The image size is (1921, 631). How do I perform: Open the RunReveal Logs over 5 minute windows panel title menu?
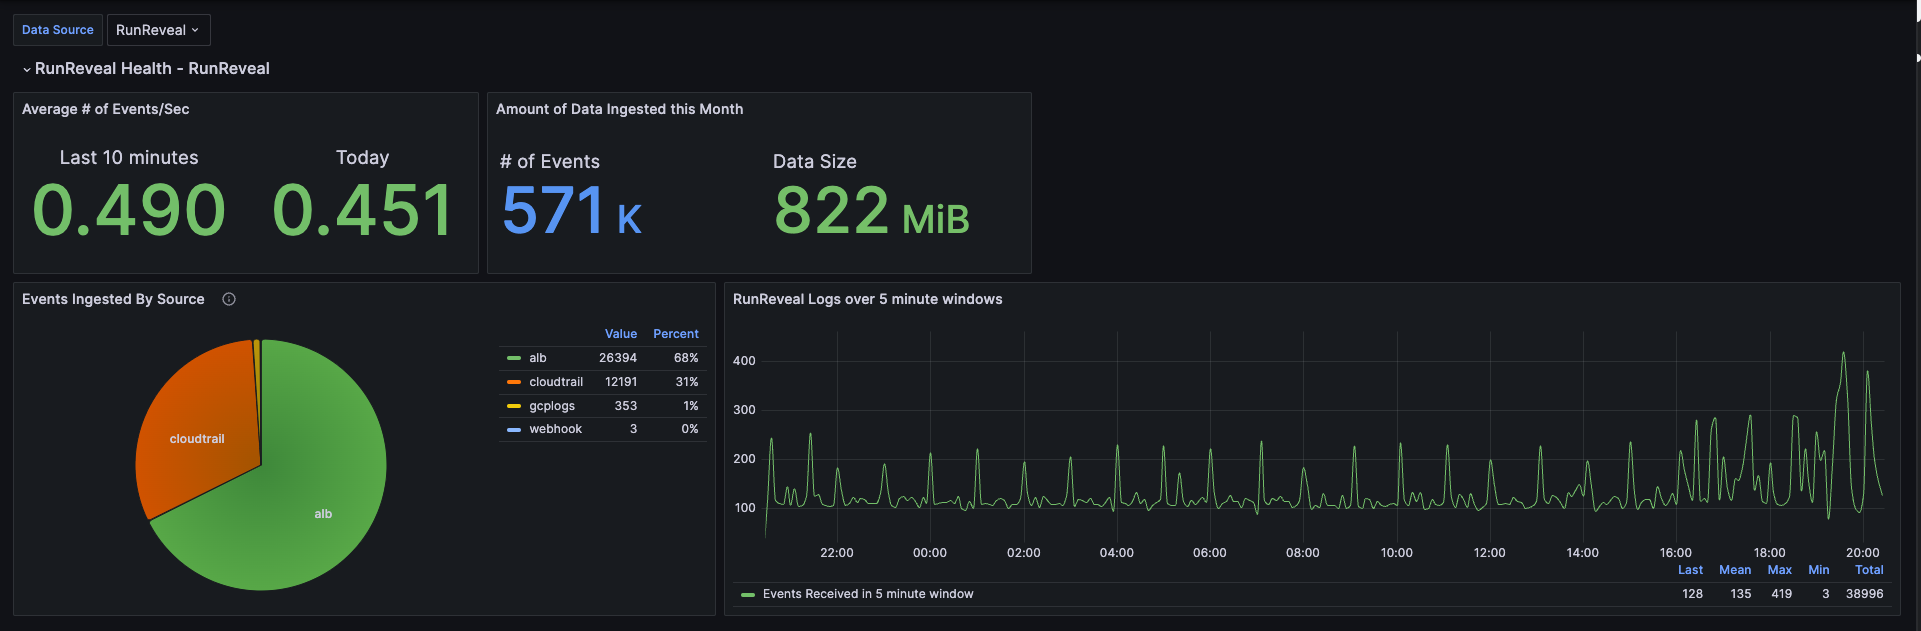tap(867, 299)
